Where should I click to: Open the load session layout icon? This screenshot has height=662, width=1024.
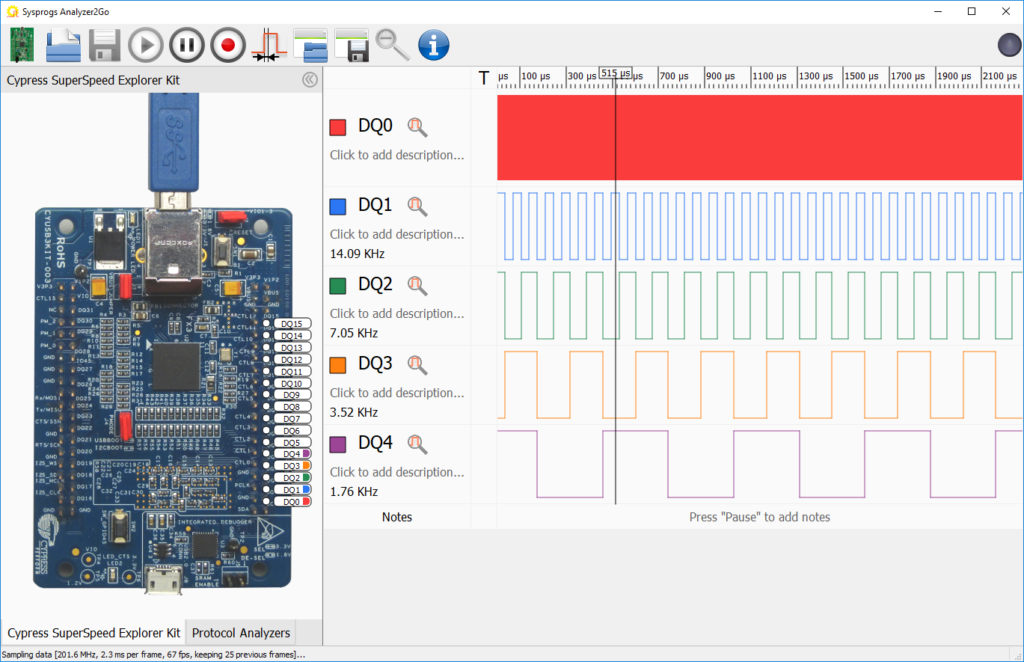click(310, 45)
